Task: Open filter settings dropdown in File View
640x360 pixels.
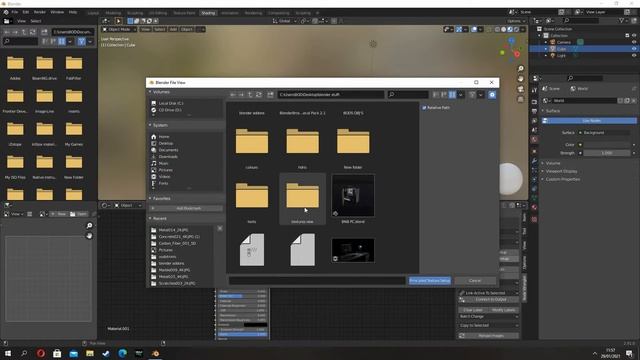Action: click(480, 95)
